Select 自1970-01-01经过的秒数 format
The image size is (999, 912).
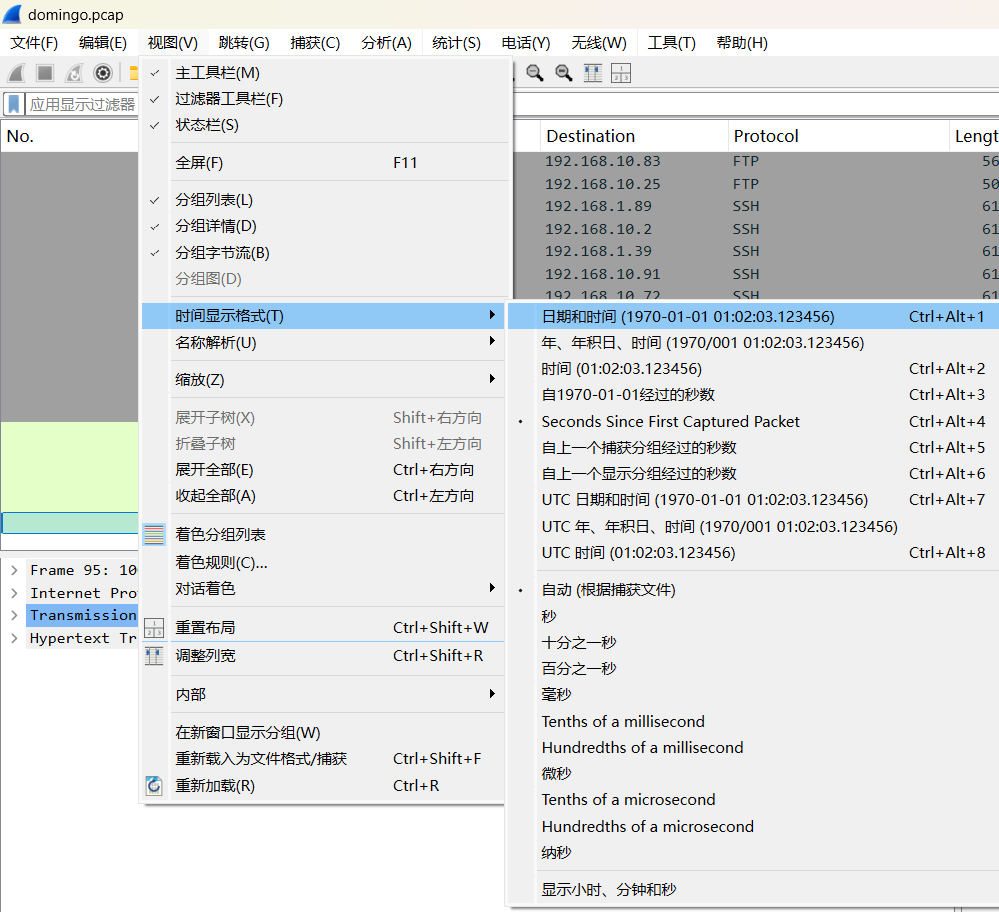[x=754, y=395]
